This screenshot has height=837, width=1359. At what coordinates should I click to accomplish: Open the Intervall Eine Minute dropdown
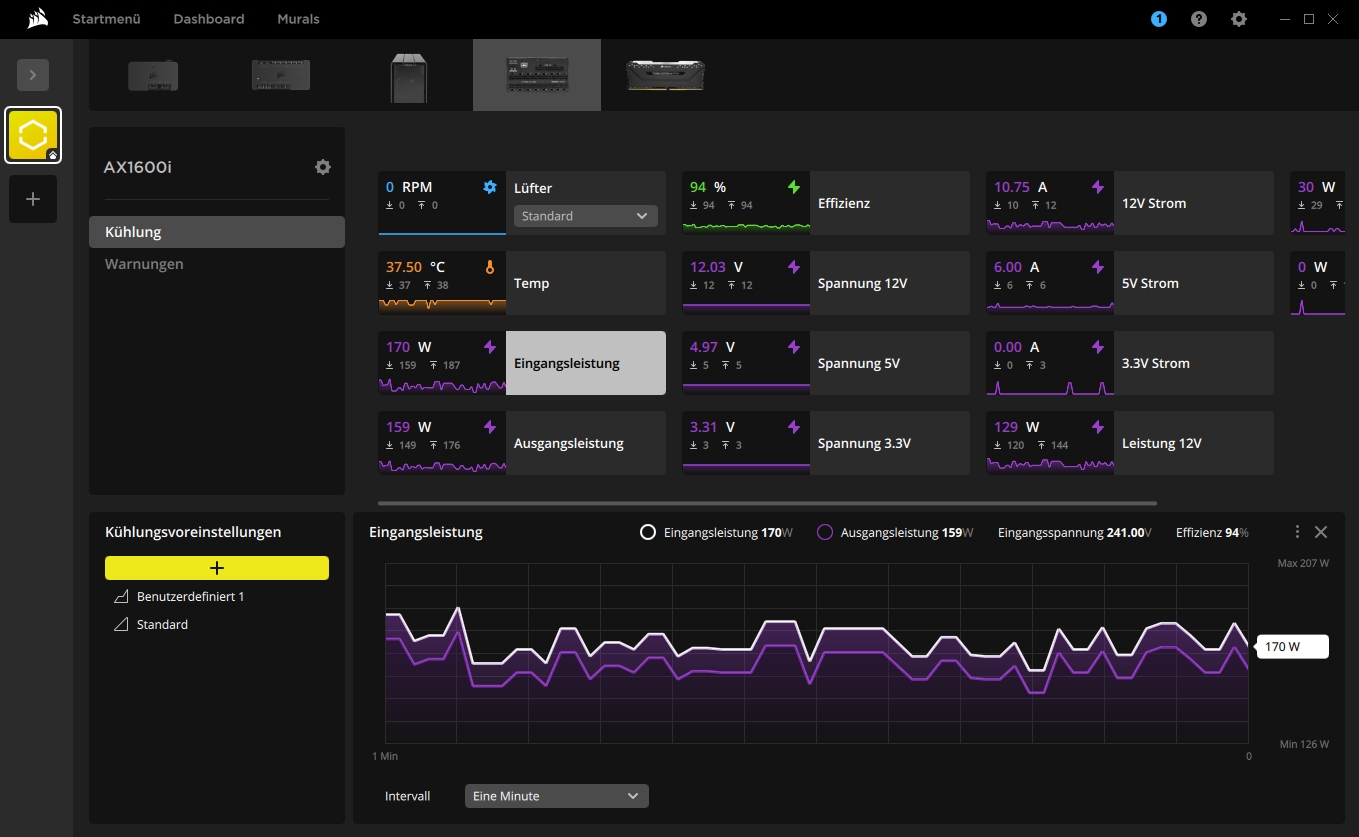(557, 796)
